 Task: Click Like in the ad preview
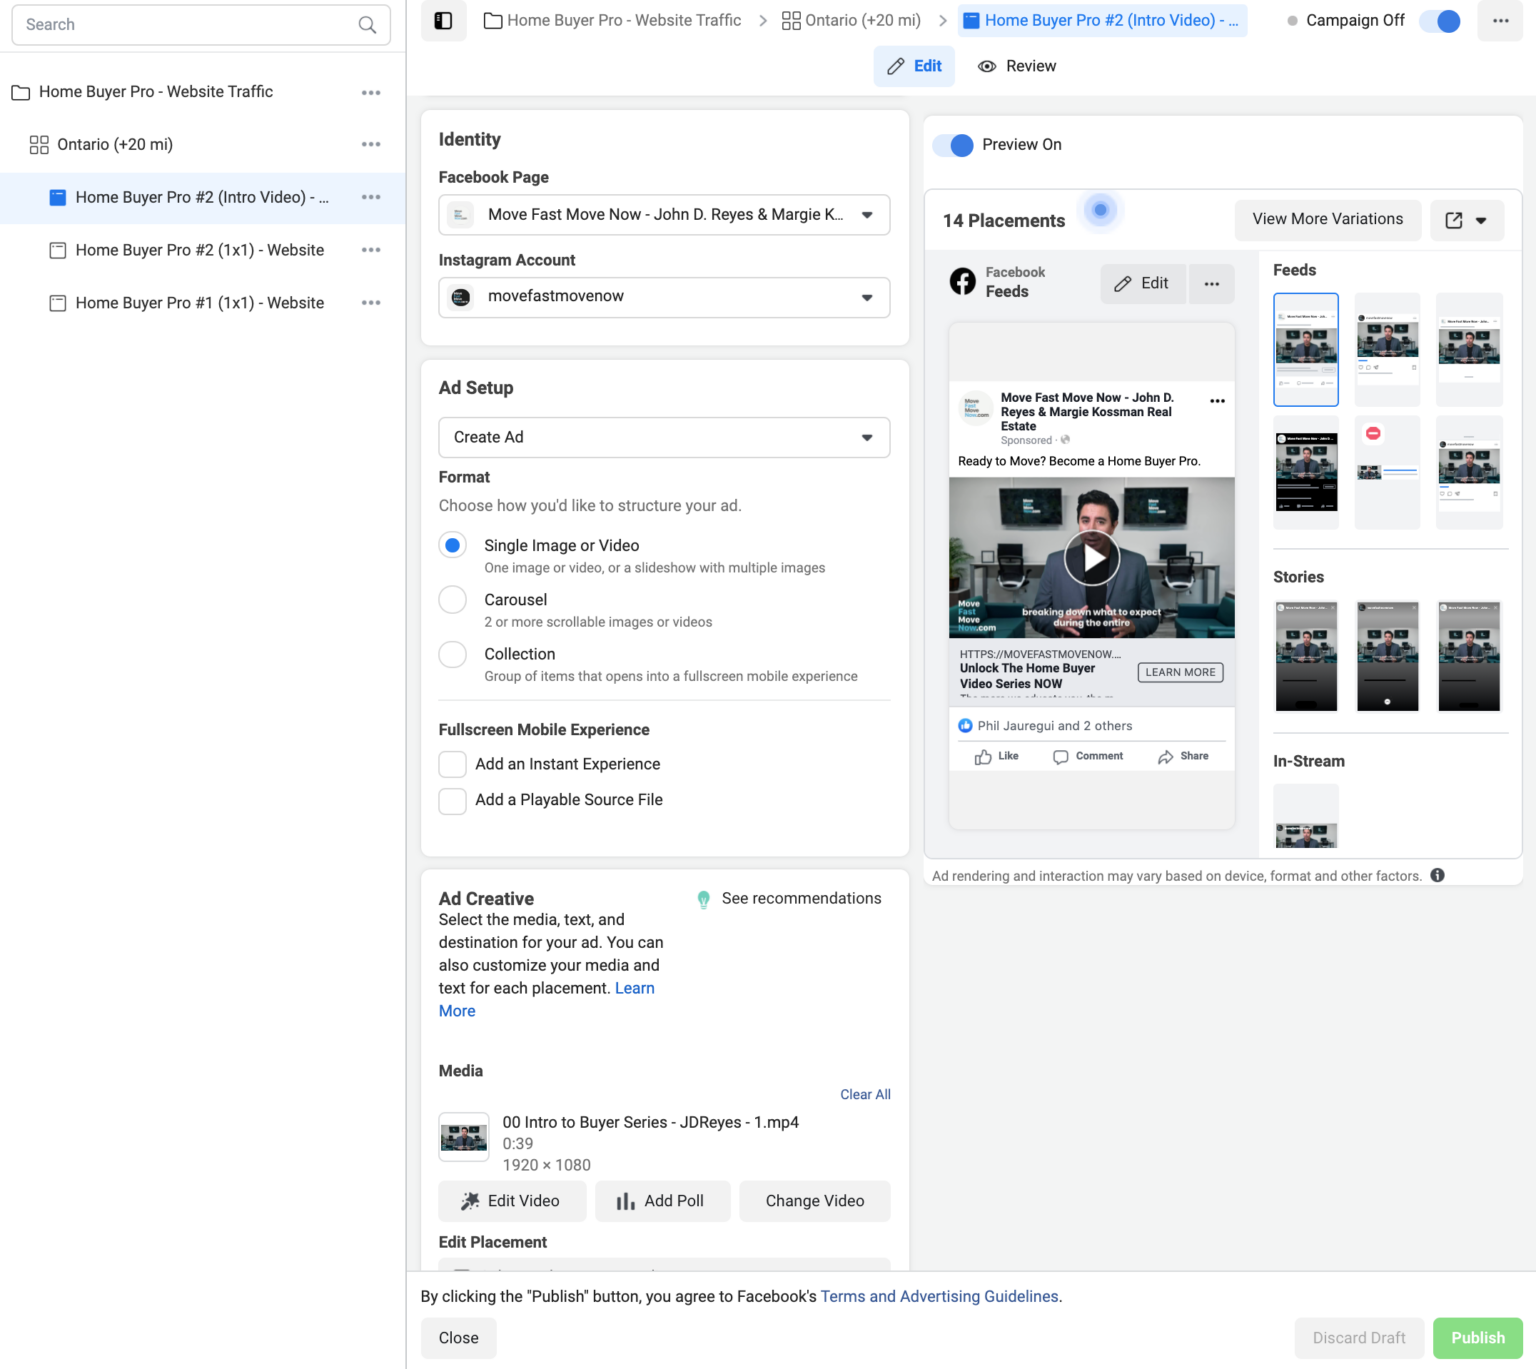[x=996, y=756]
